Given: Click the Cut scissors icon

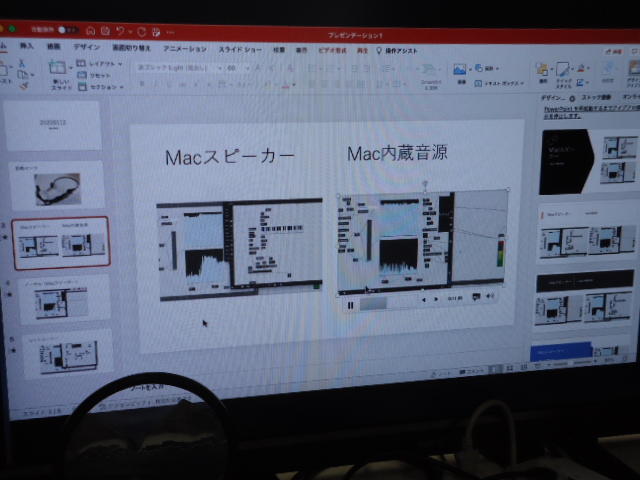Looking at the screenshot, I should [21, 63].
